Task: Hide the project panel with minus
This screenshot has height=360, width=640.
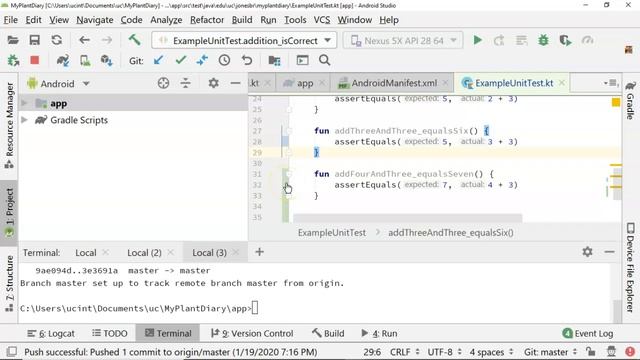Action: 236,83
